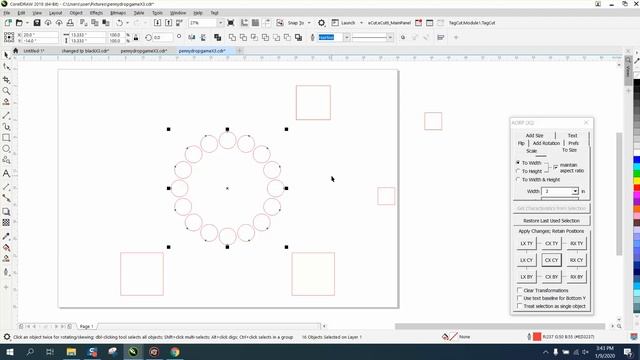Open the outline width dropdown
This screenshot has height=360, width=640.
tap(347, 38)
